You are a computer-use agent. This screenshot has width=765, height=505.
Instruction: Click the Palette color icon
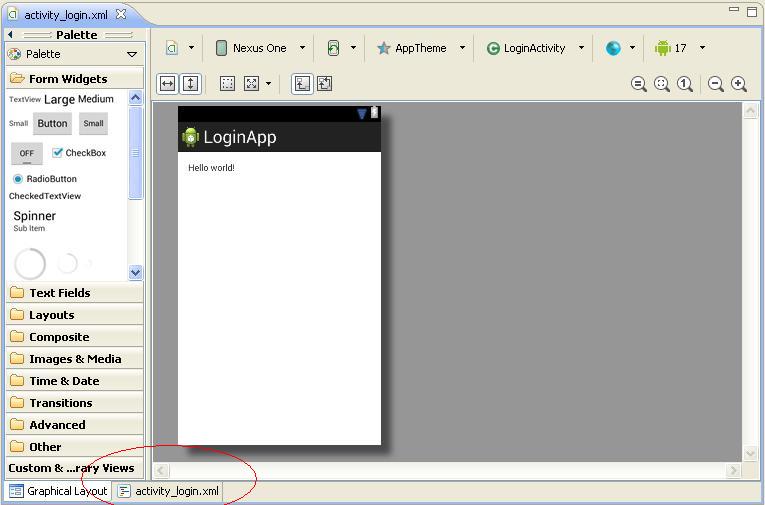tap(15, 54)
